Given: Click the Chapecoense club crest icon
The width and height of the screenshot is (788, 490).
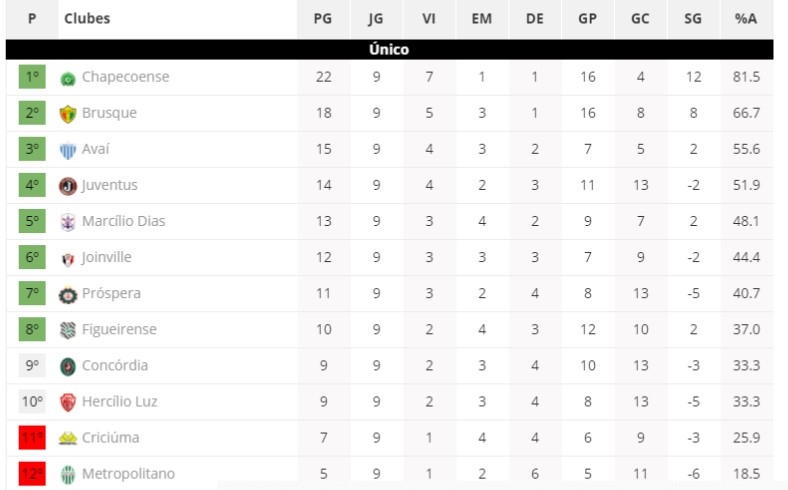Looking at the screenshot, I should (68, 78).
